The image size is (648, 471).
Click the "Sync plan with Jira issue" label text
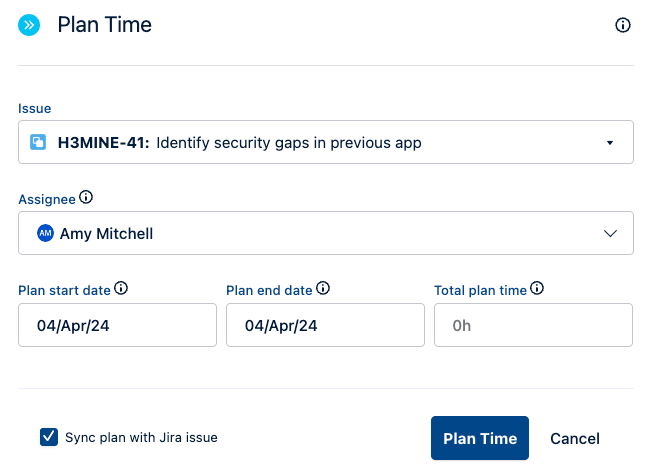(141, 437)
